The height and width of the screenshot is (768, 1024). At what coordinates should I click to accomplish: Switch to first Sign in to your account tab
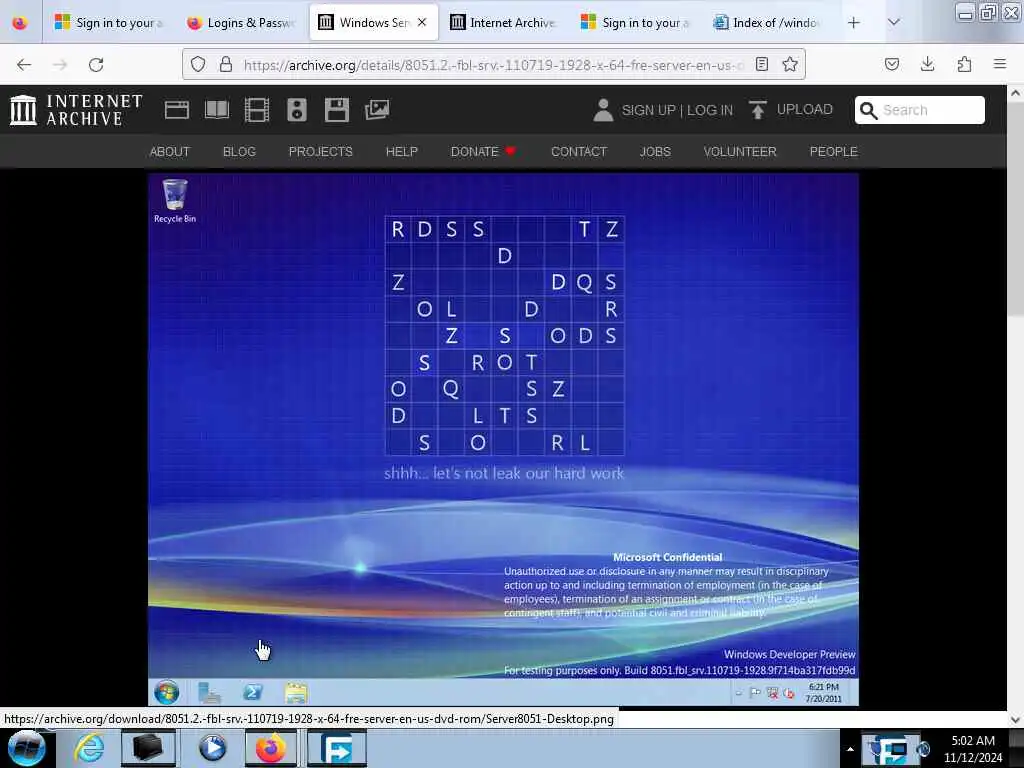(108, 23)
